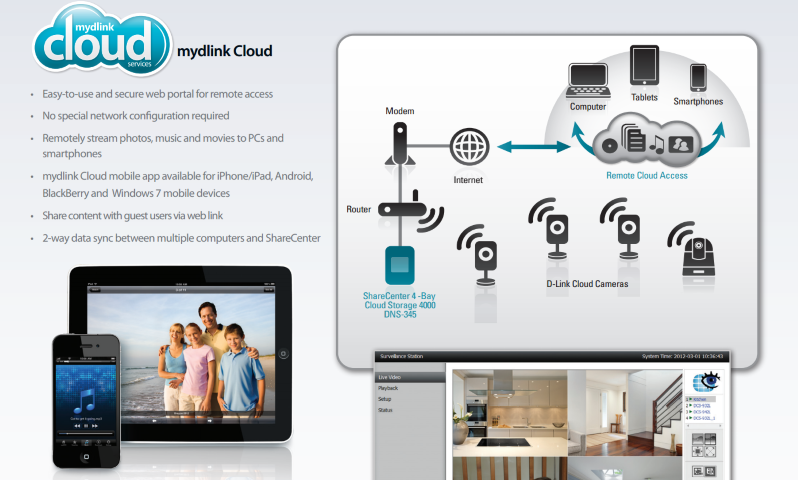Screen dimensions: 798x480
Task: Click the music note icon inside the cloud
Action: [657, 145]
